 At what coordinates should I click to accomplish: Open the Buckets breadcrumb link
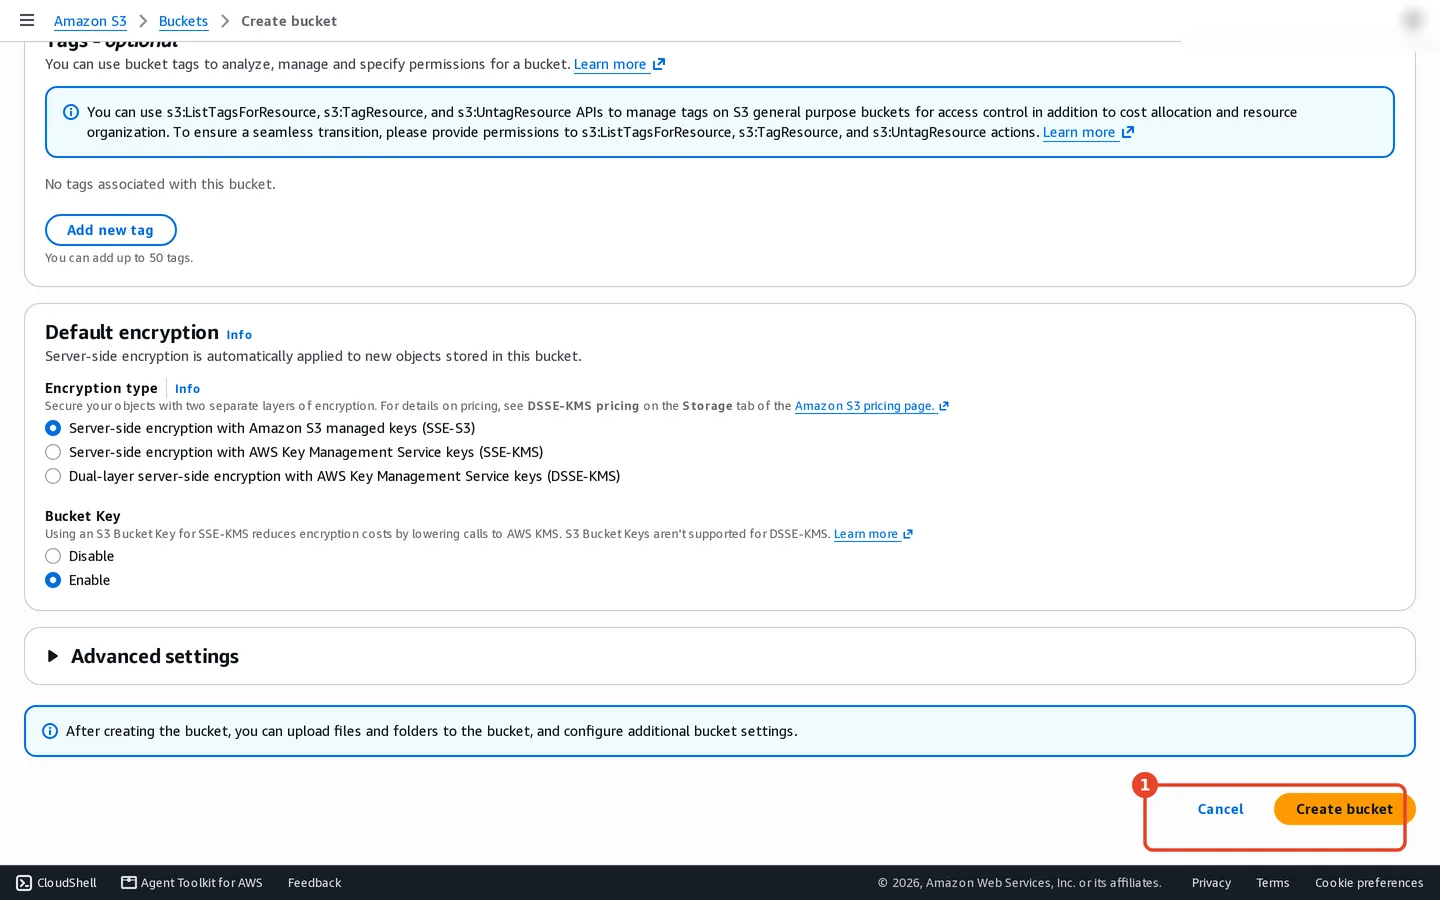[x=183, y=21]
